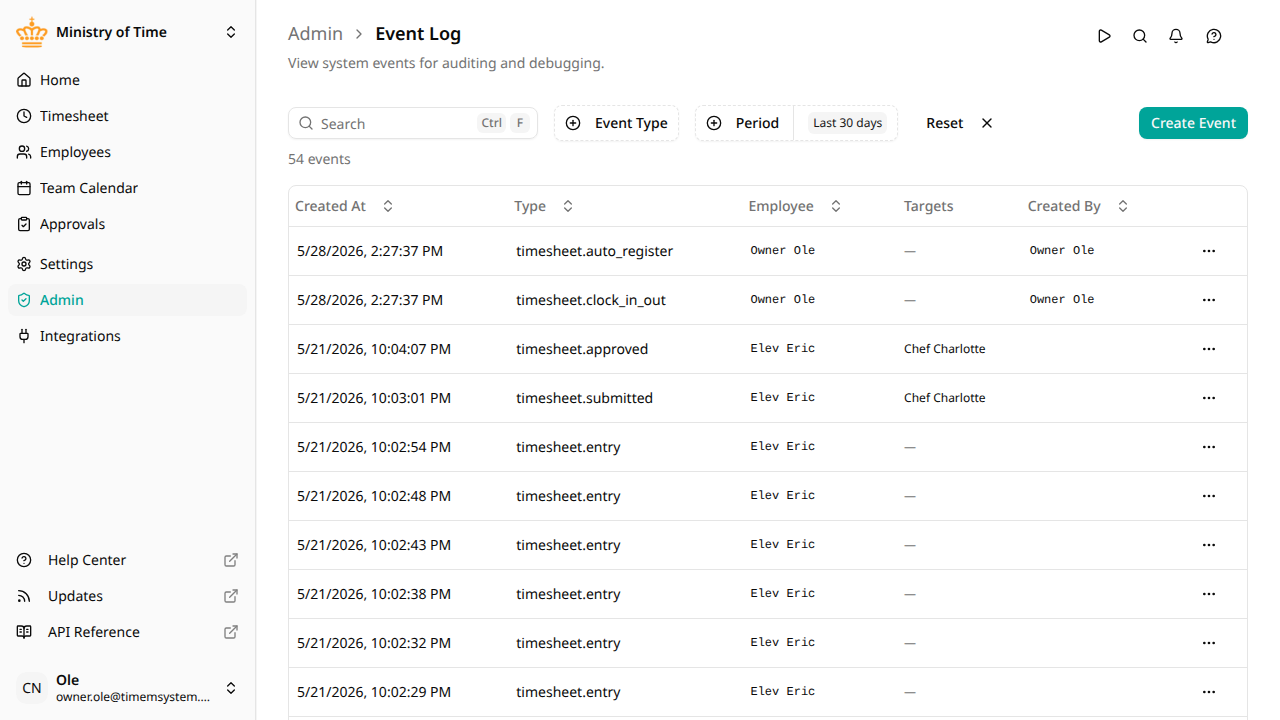This screenshot has width=1280, height=720.
Task: Open Settings from sidebar
Action: pyautogui.click(x=127, y=264)
